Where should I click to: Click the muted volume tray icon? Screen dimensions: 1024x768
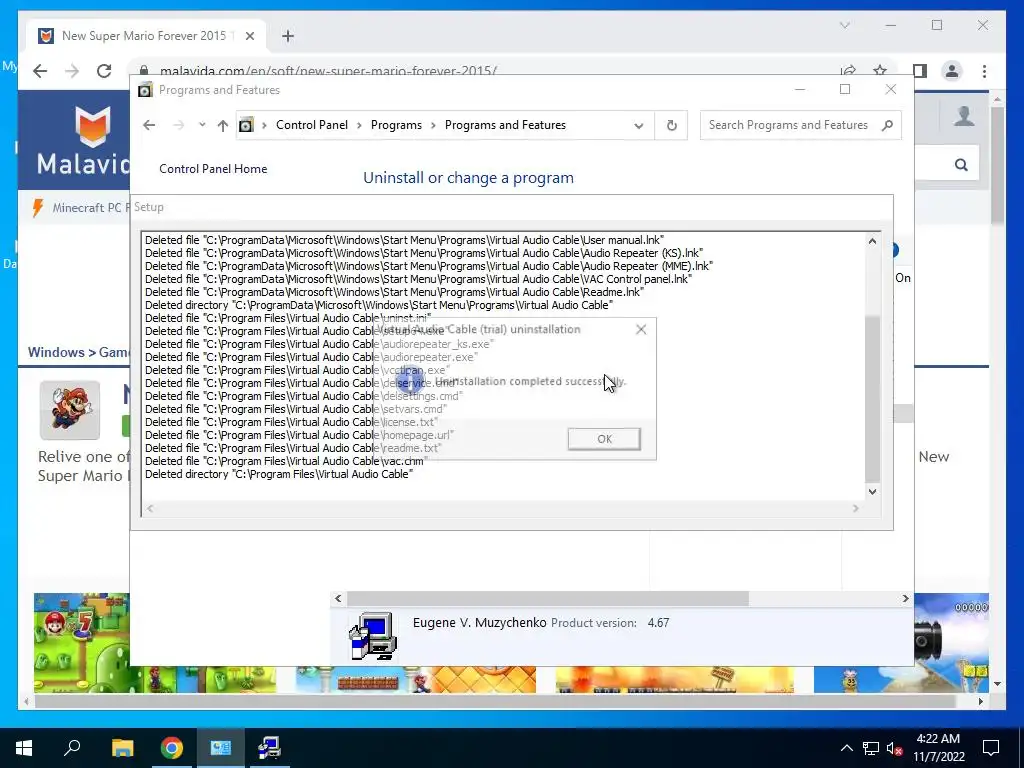pos(894,748)
